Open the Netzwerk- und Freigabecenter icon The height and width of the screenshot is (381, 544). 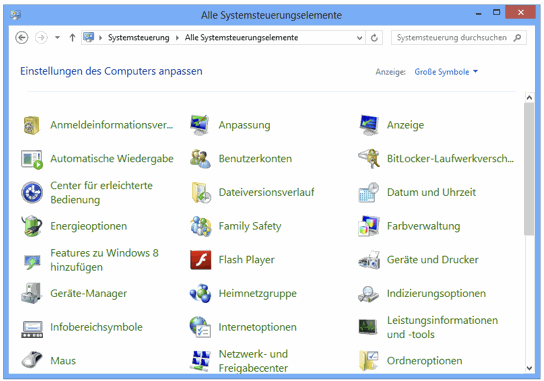201,361
